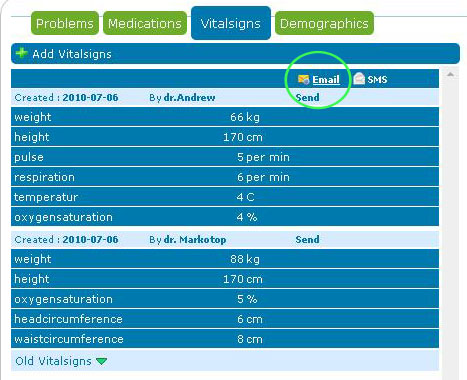Click the 170 cm height in dr. Markotop's record

243,279
